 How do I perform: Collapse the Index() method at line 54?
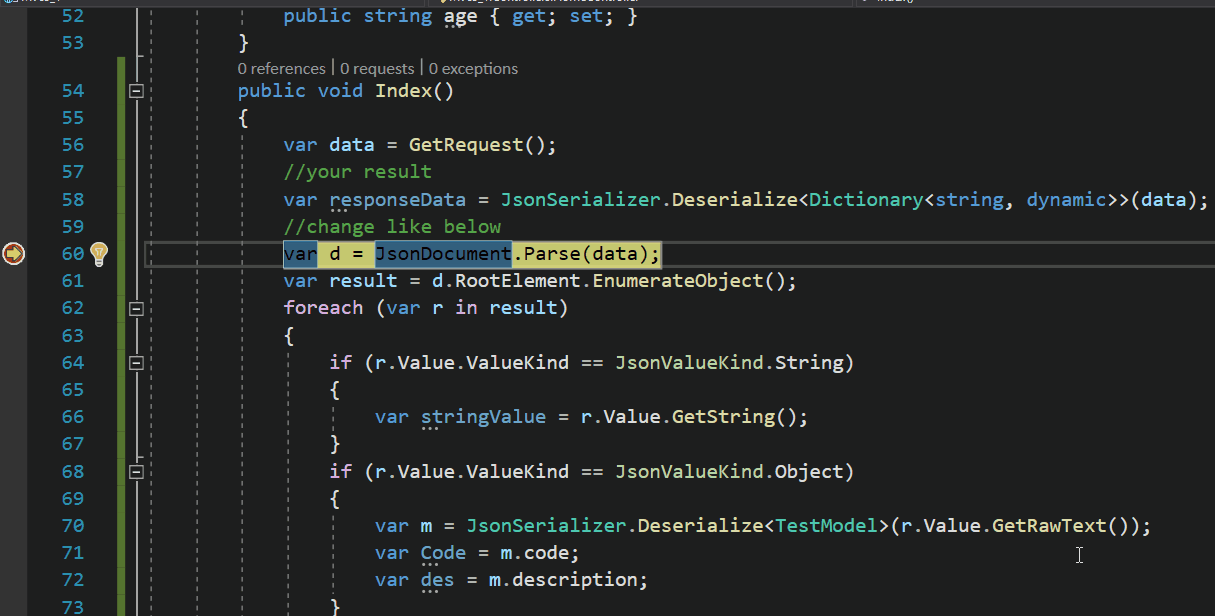click(136, 91)
